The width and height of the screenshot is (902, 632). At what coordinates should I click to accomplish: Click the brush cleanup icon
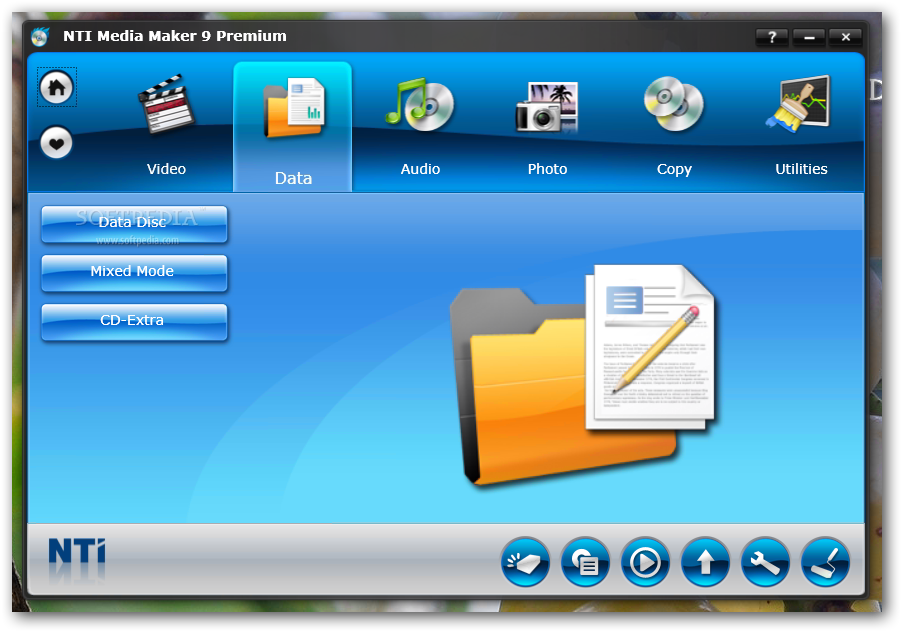point(825,562)
